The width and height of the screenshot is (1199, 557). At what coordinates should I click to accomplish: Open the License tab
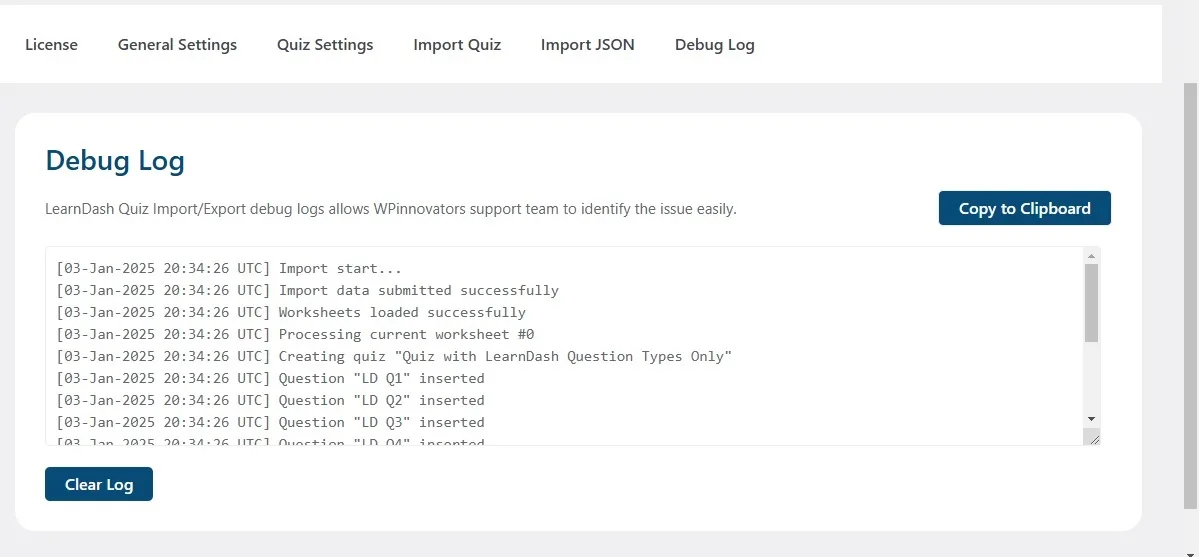tap(51, 44)
